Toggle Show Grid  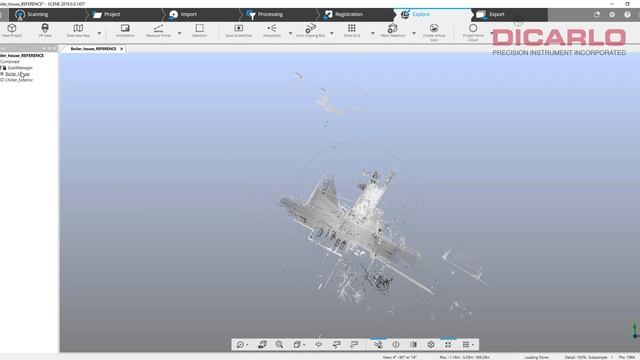coord(351,31)
